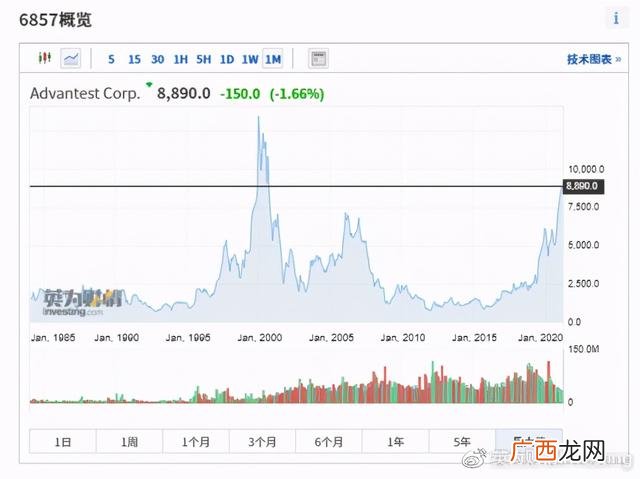This screenshot has height=479, width=640.
Task: Set interval to 5 minutes
Action: 111,59
